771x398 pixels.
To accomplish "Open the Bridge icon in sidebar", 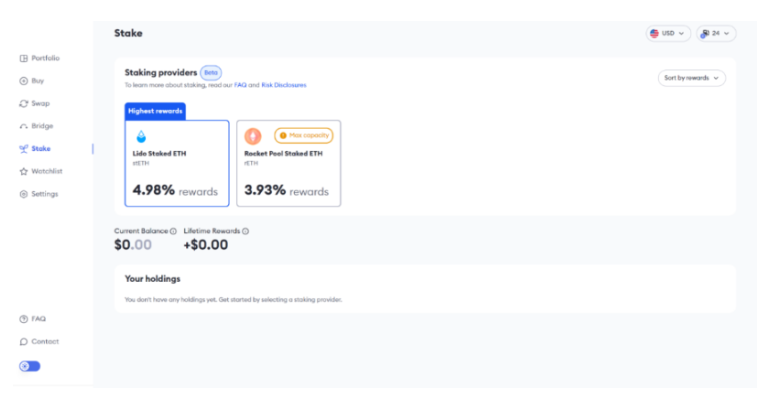I will click(x=24, y=126).
